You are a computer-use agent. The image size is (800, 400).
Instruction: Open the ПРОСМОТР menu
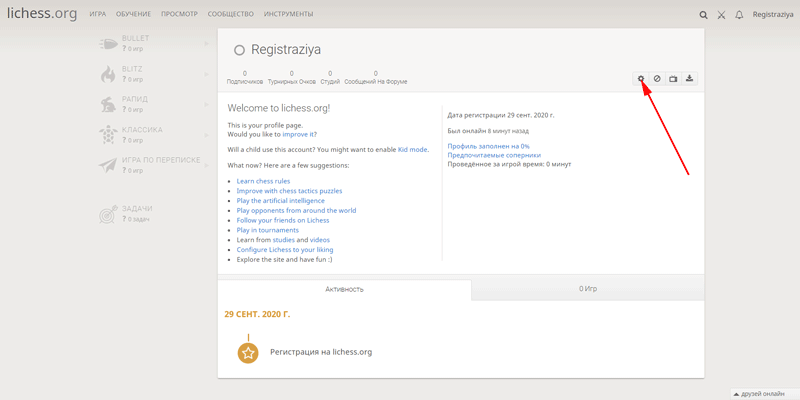(179, 14)
